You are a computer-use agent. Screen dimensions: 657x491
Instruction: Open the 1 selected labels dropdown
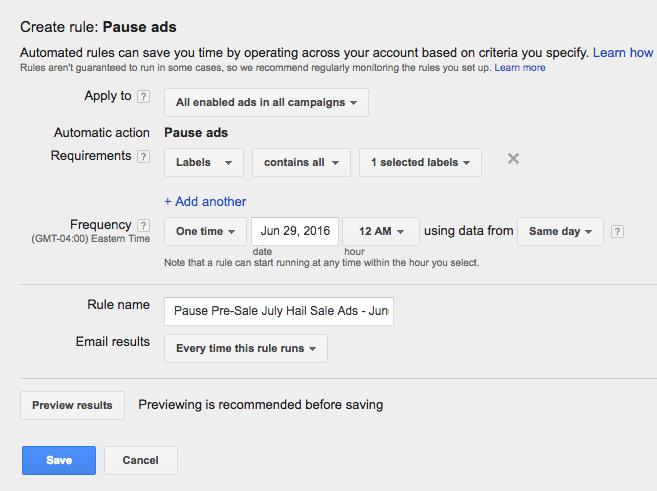[x=420, y=163]
